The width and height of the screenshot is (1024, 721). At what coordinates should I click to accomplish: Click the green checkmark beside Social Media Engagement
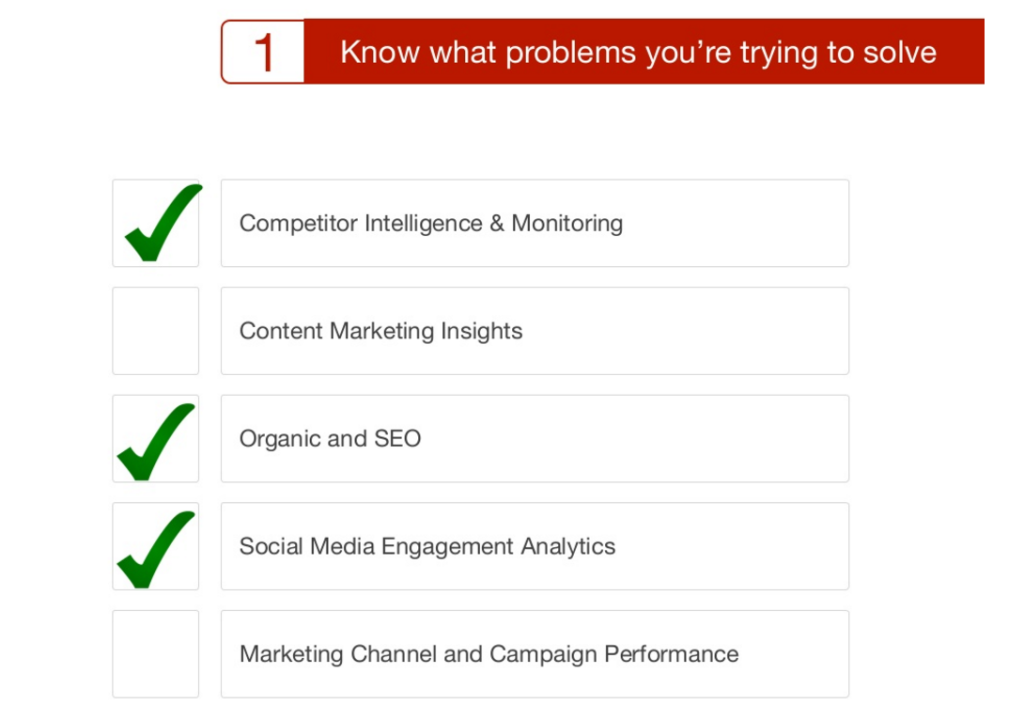click(x=155, y=550)
